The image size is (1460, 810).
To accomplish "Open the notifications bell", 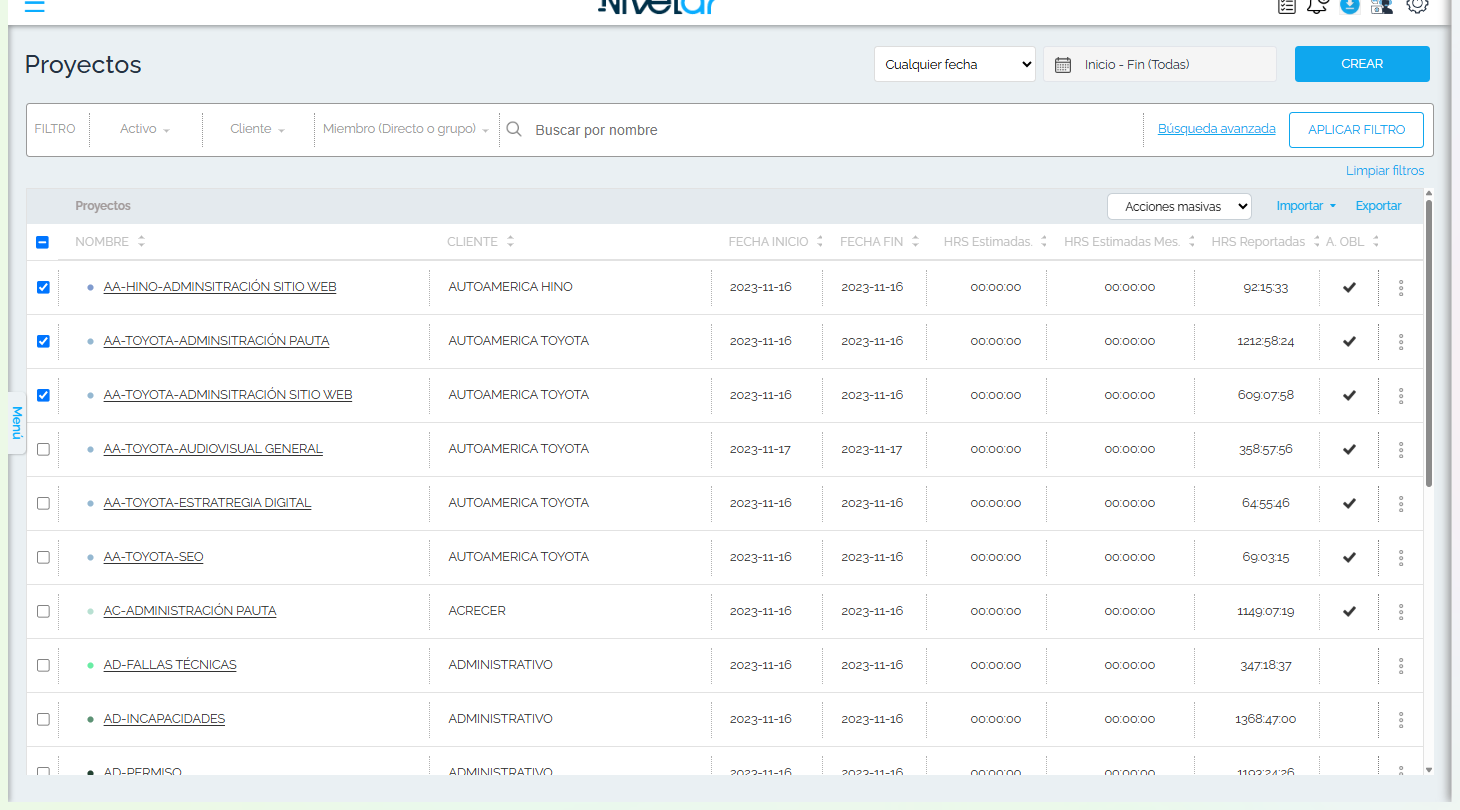I will click(1317, 6).
